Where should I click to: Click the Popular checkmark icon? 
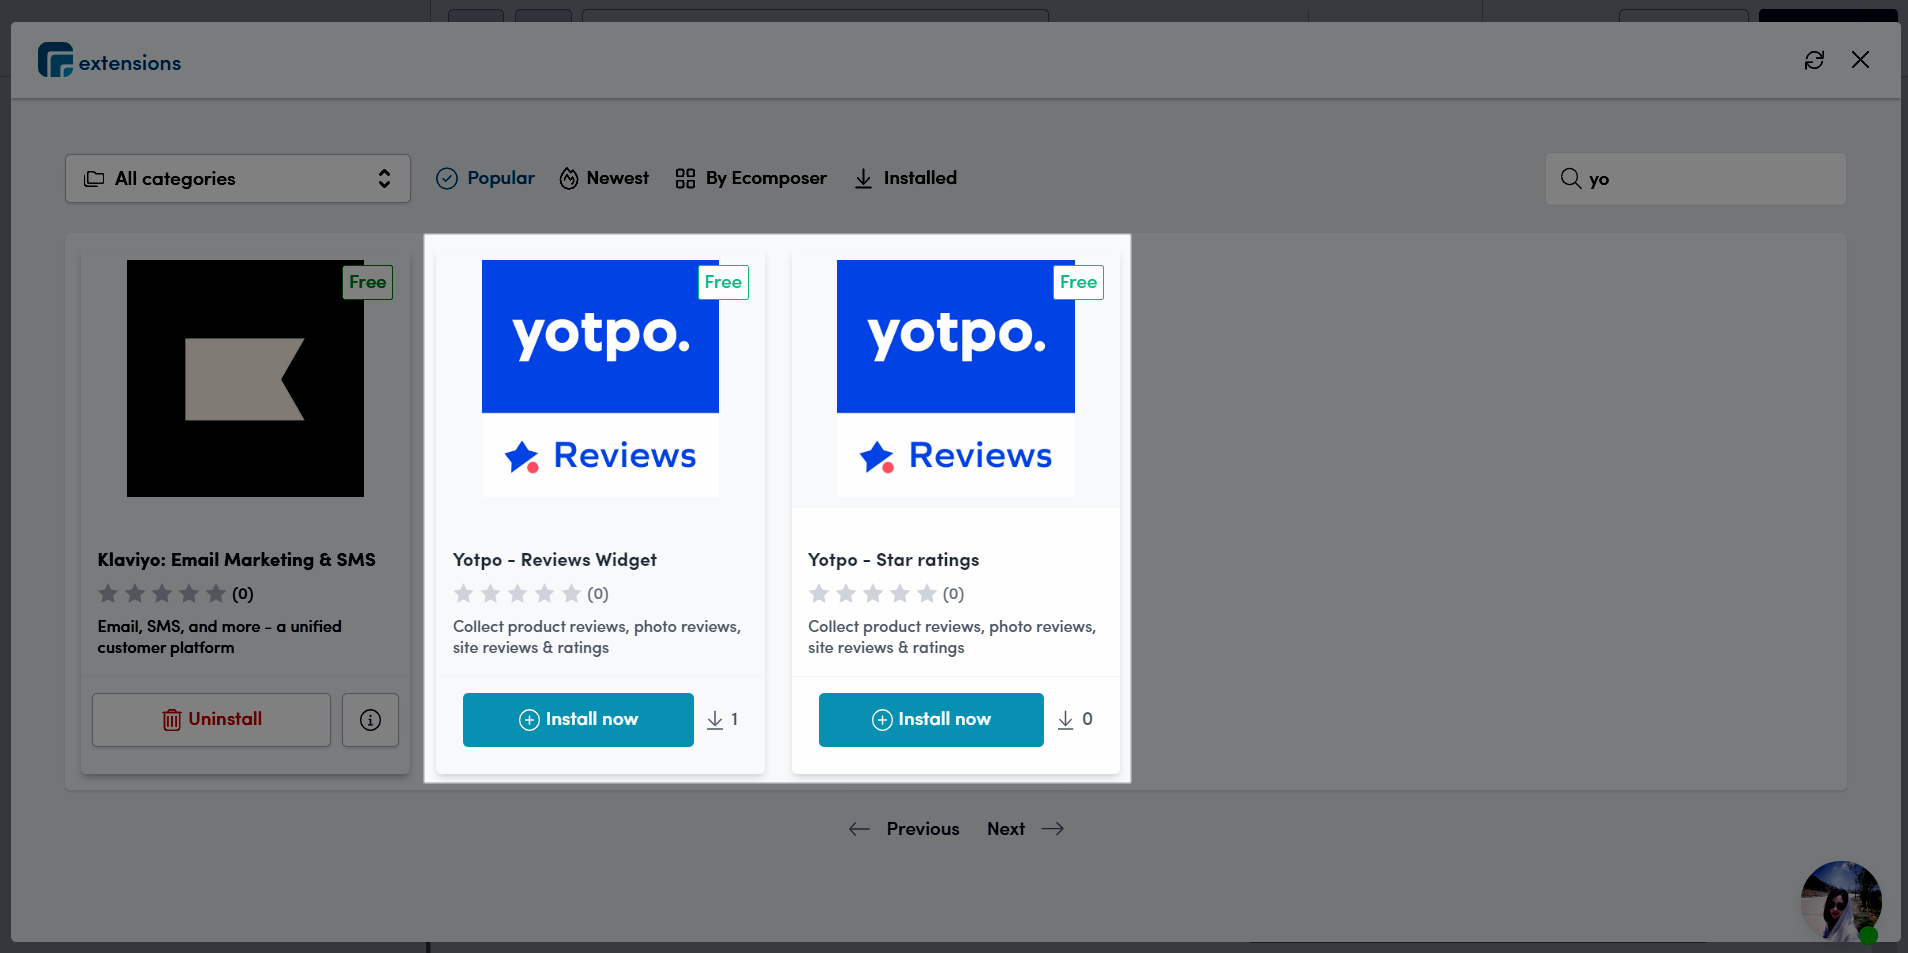pos(447,178)
